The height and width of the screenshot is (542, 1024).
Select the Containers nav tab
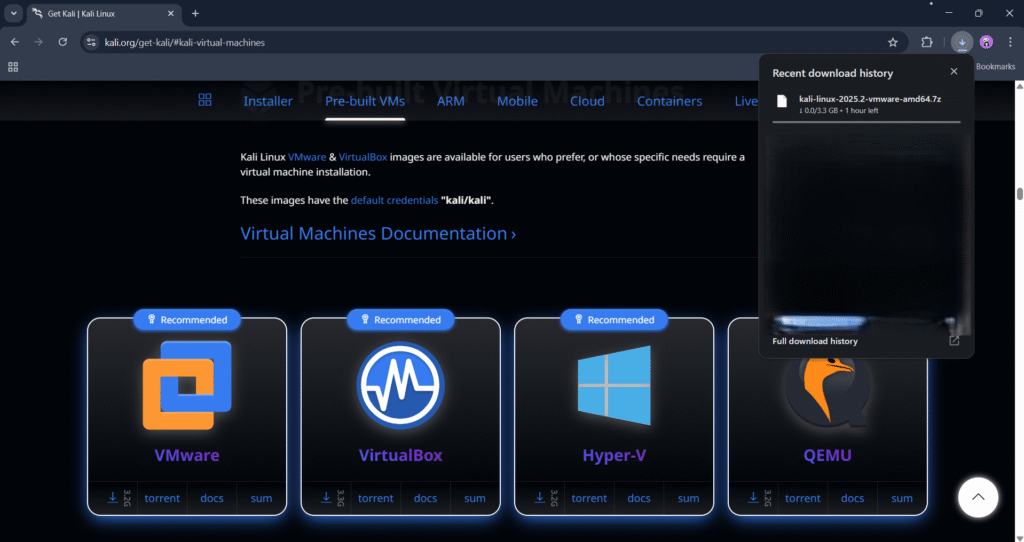click(x=669, y=101)
